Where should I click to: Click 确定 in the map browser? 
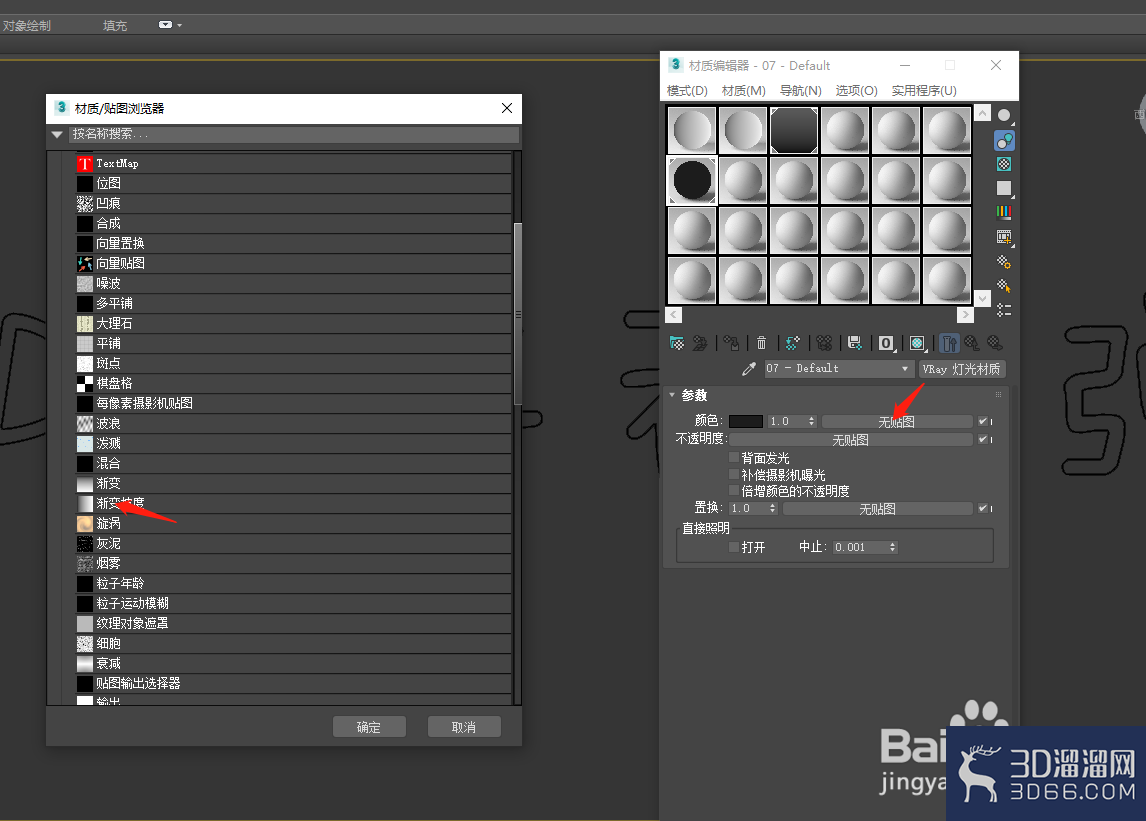coord(369,727)
